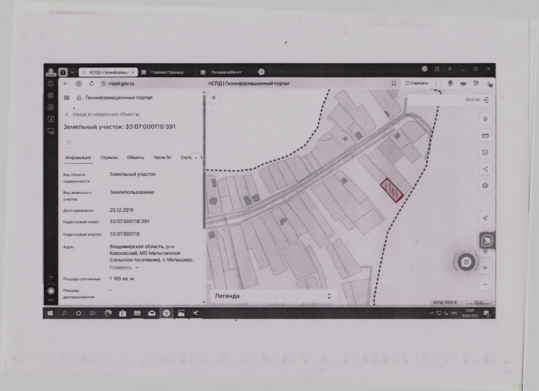The height and width of the screenshot is (391, 539).
Task: Expand the Легенда panel
Action: [x=272, y=296]
